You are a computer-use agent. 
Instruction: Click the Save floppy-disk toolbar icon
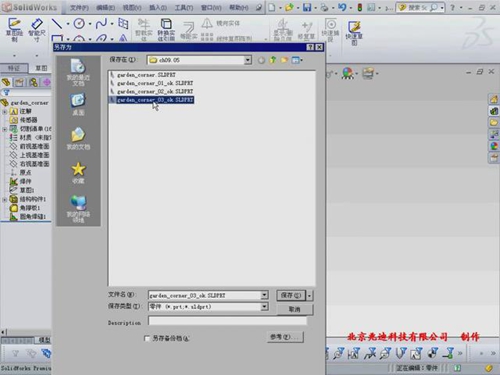[x=307, y=7]
